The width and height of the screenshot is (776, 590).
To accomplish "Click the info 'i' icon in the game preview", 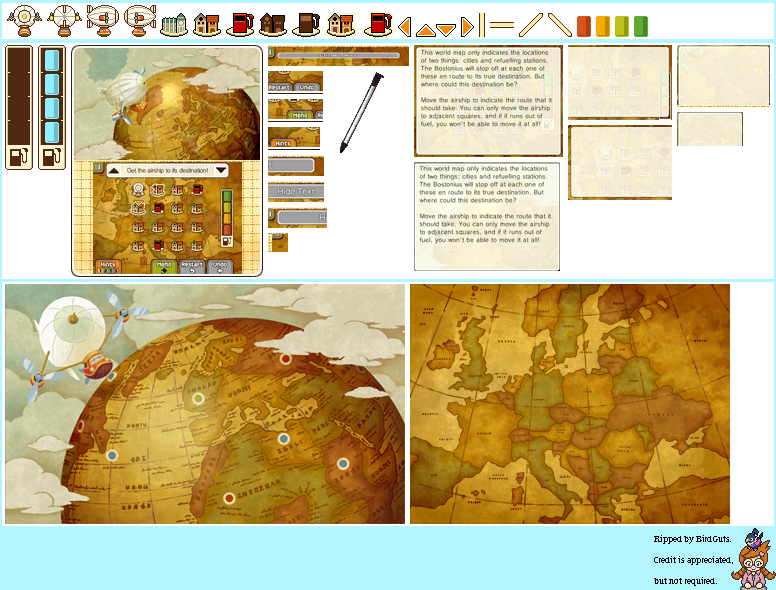I will pyautogui.click(x=98, y=167).
